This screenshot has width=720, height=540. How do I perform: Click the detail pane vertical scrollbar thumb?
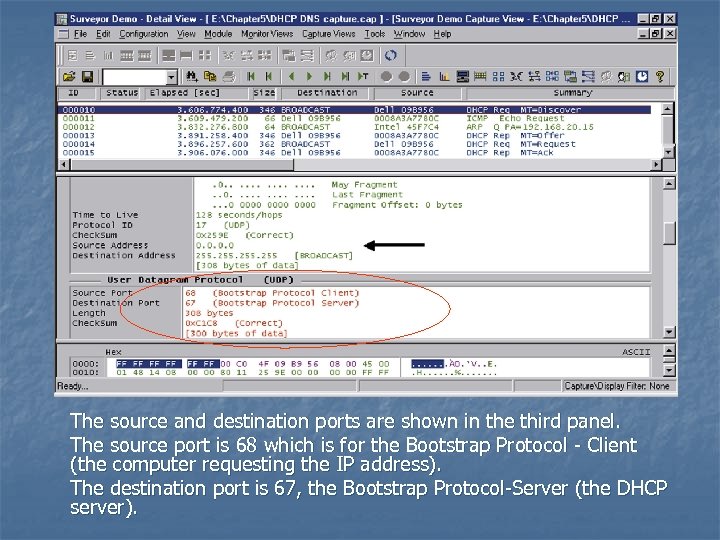[669, 233]
